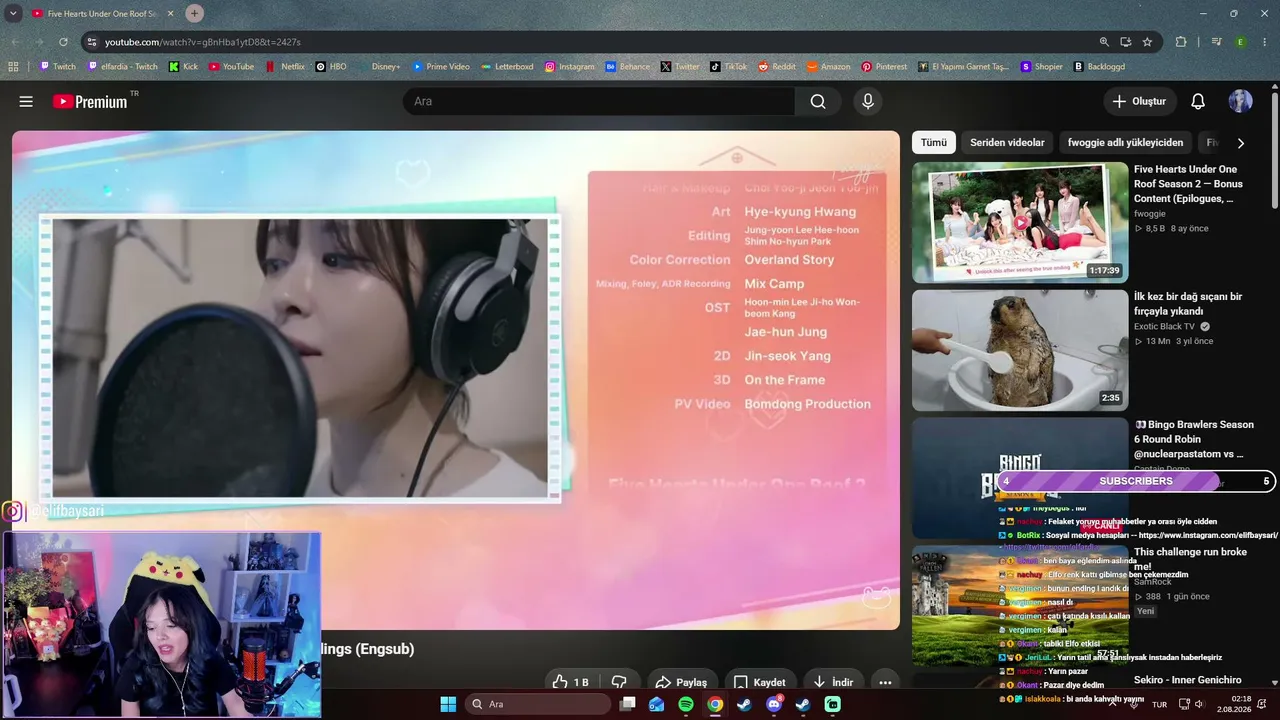The width and height of the screenshot is (1280, 720).
Task: Like the video with thumbs up
Action: pyautogui.click(x=571, y=682)
